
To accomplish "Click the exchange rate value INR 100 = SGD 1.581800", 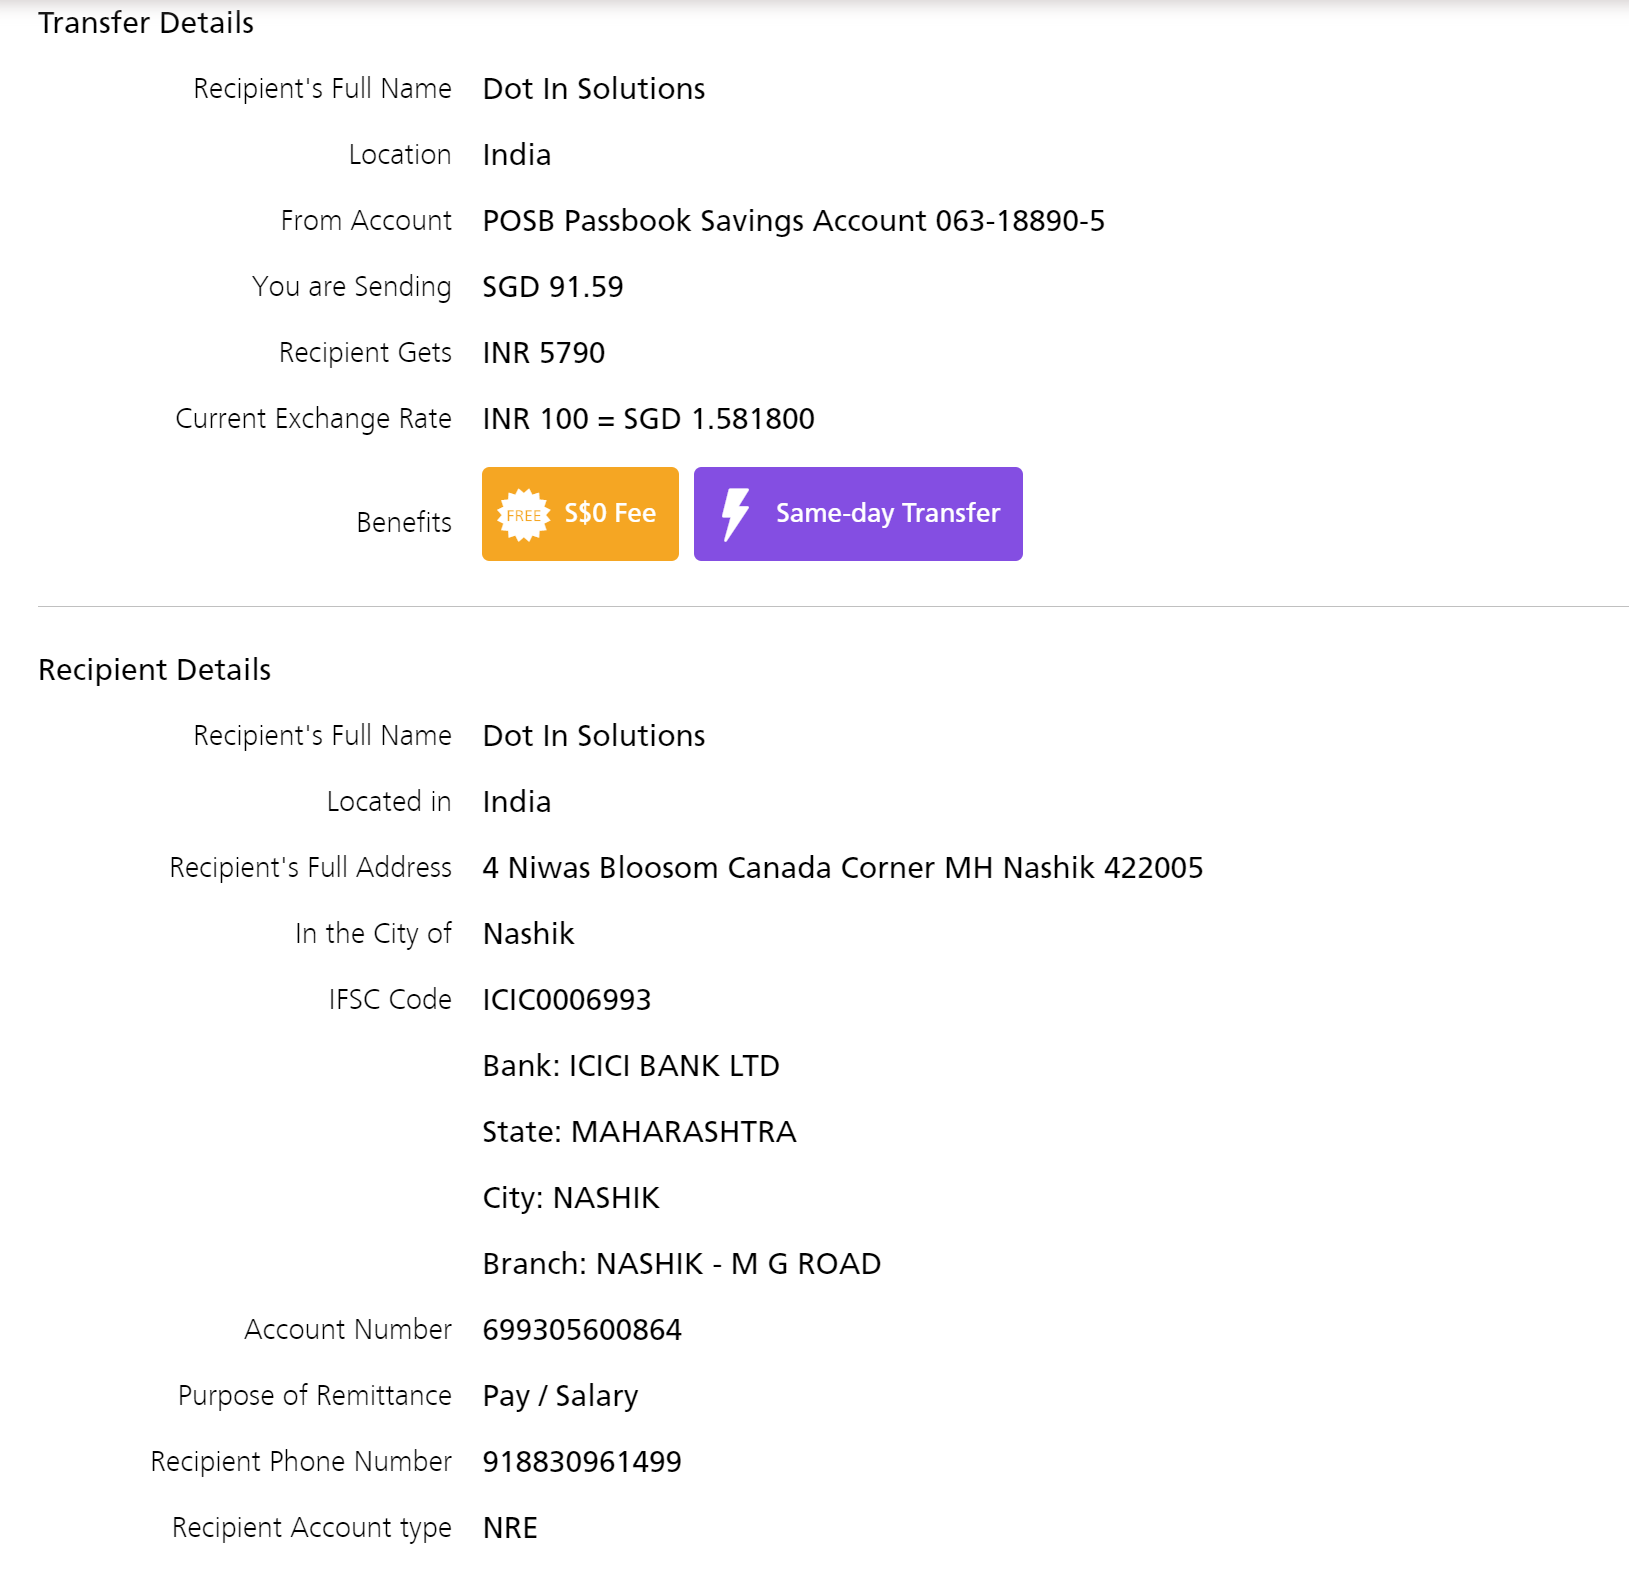I will click(648, 418).
